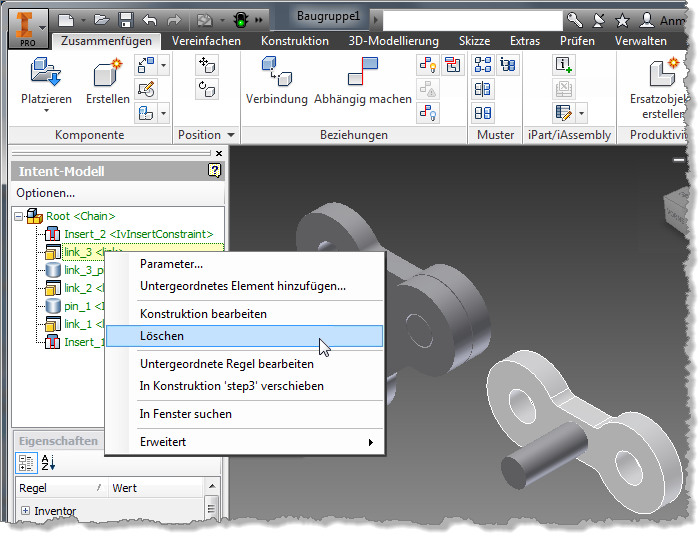The width and height of the screenshot is (699, 534).
Task: Expand the quick access toolbar overflow arrows
Action: (259, 20)
